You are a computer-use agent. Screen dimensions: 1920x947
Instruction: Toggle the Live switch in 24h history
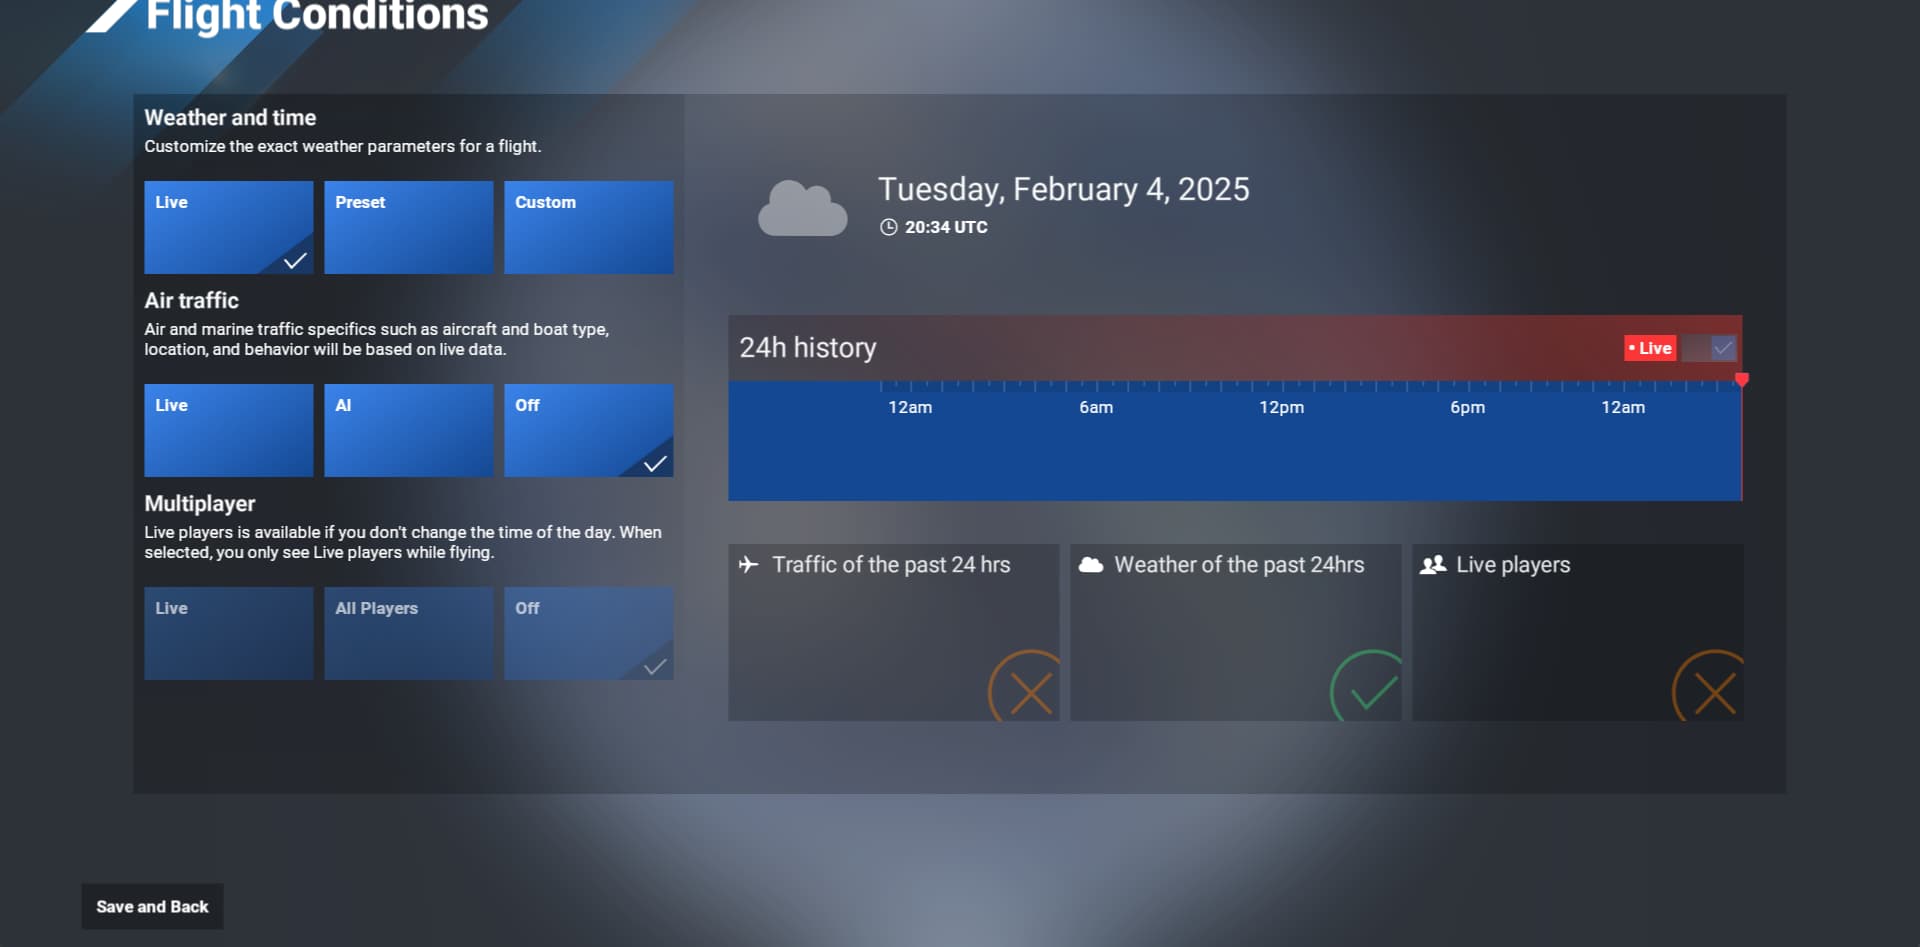pos(1709,348)
